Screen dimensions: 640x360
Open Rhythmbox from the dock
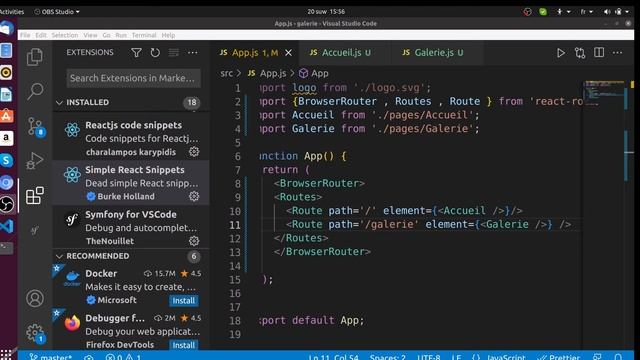(7, 73)
